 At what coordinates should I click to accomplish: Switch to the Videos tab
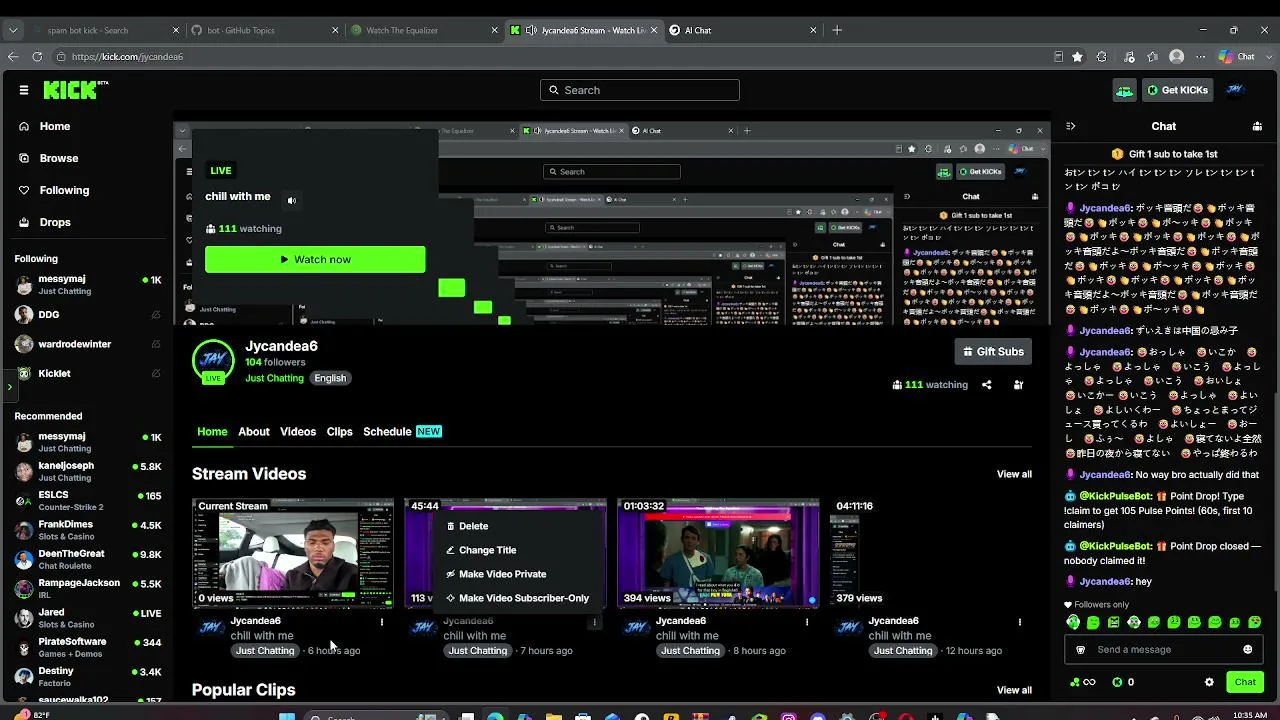tap(298, 432)
